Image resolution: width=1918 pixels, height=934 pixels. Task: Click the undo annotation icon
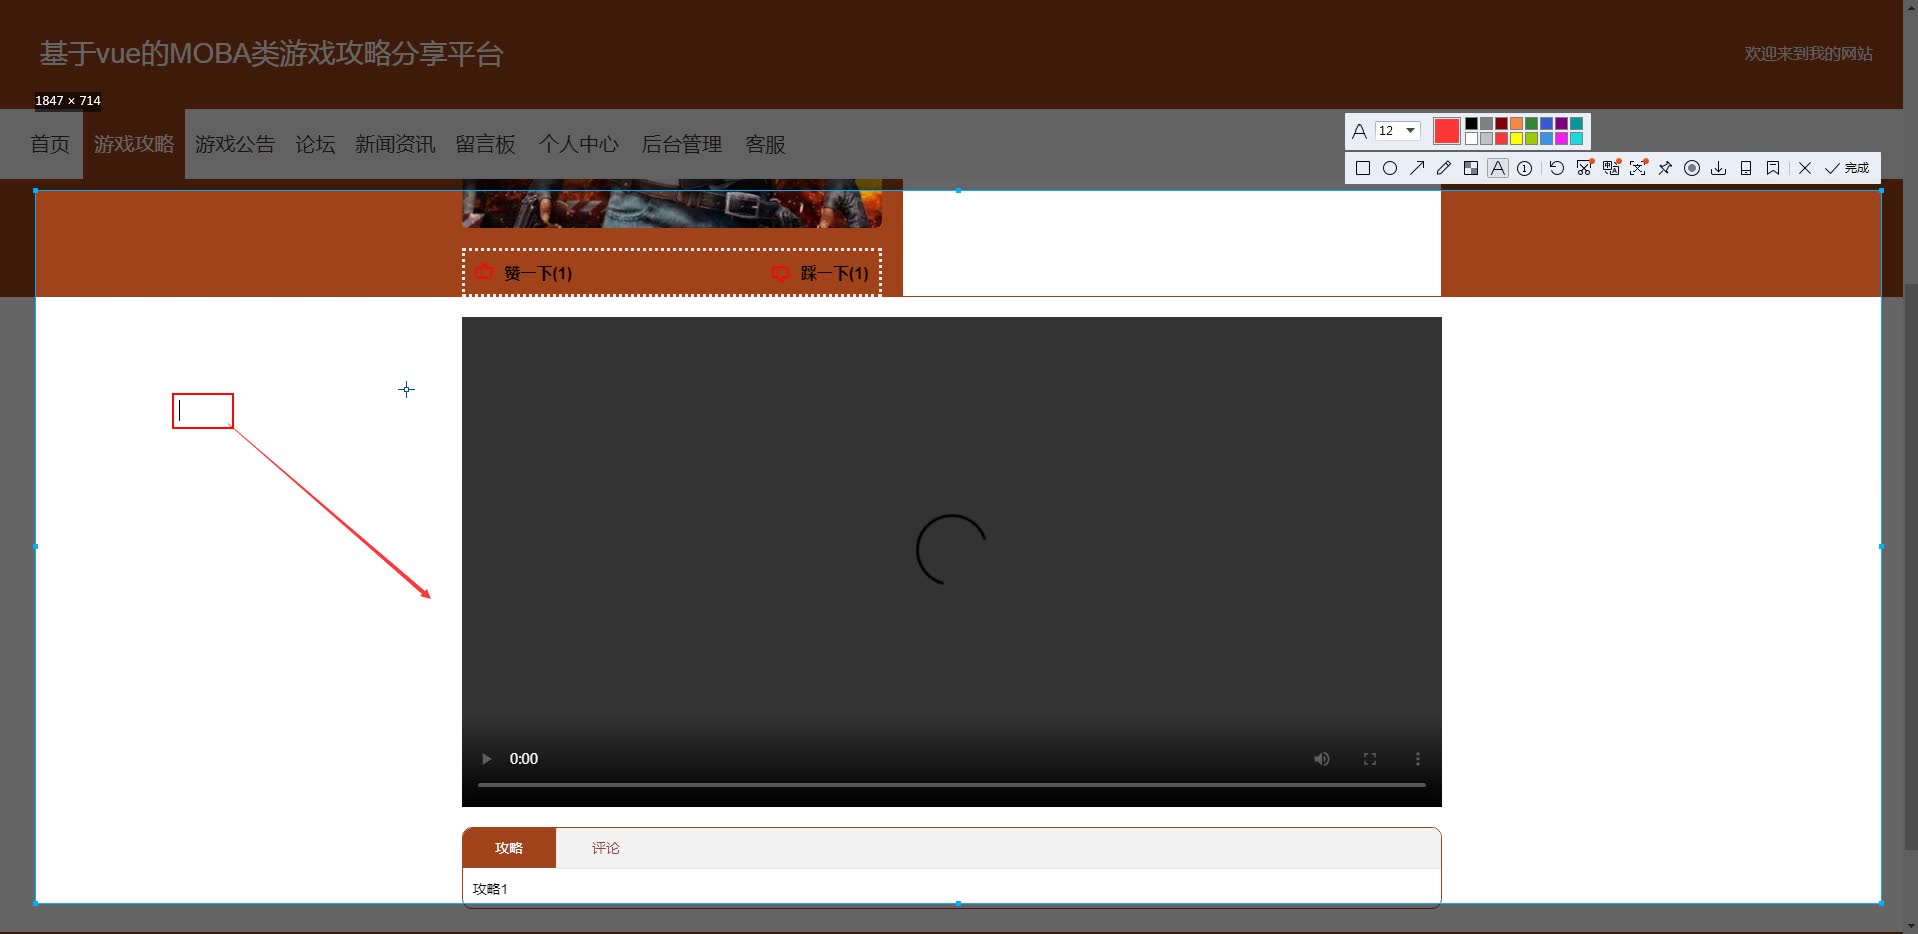(x=1556, y=168)
